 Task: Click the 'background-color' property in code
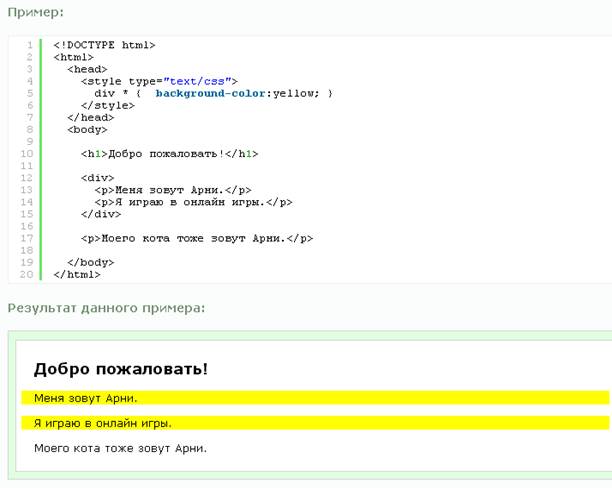[210, 94]
